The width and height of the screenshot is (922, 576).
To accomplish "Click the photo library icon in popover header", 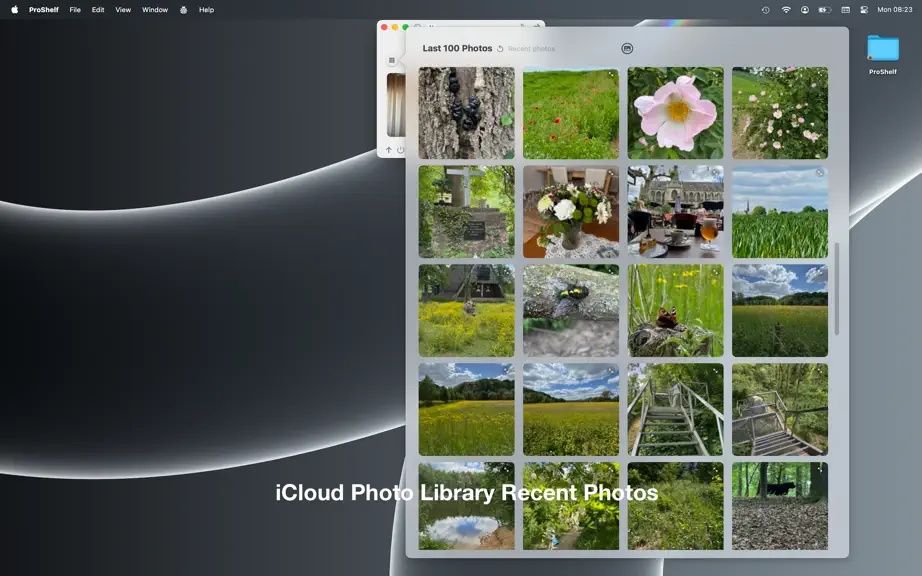I will 627,49.
